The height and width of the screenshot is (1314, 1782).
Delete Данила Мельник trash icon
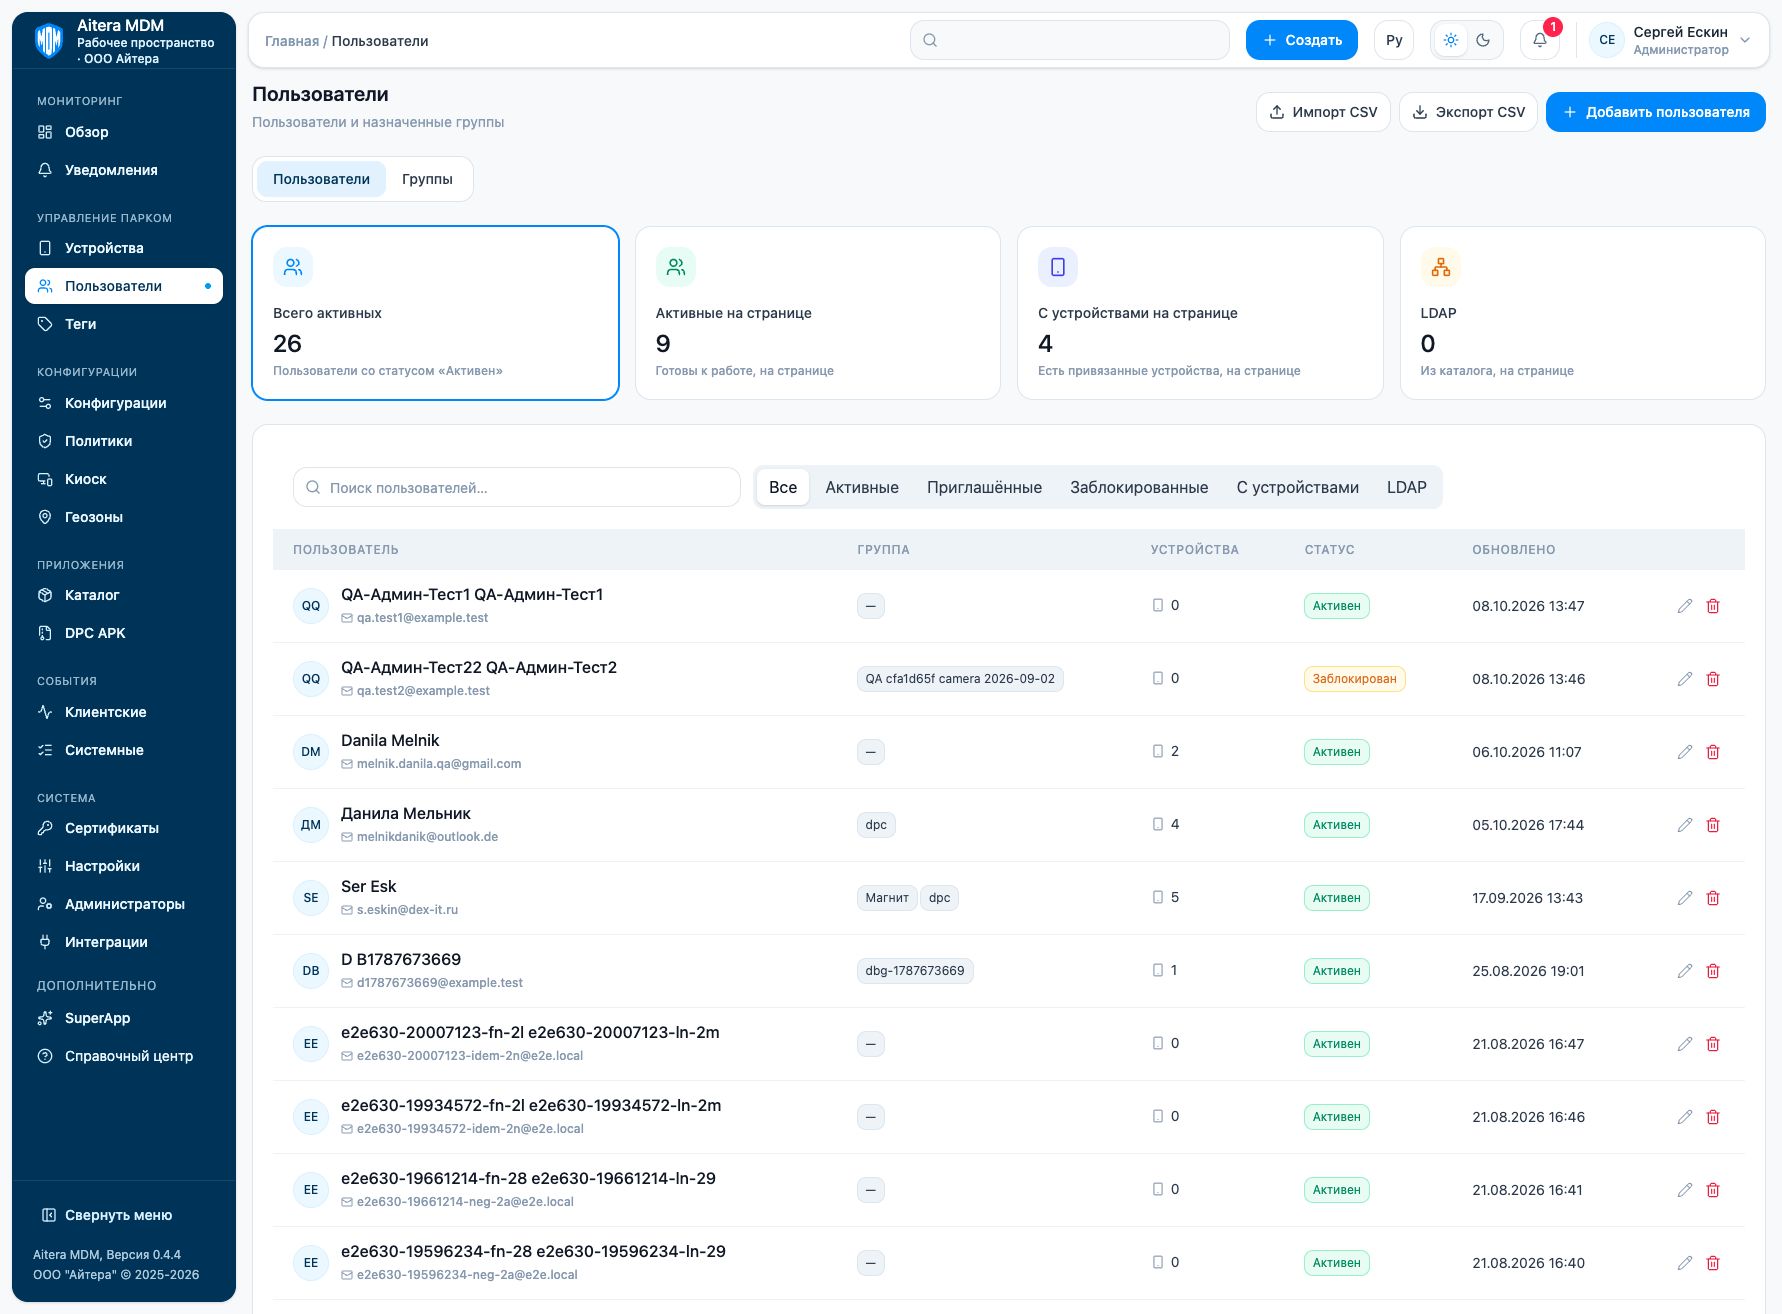[x=1713, y=825]
